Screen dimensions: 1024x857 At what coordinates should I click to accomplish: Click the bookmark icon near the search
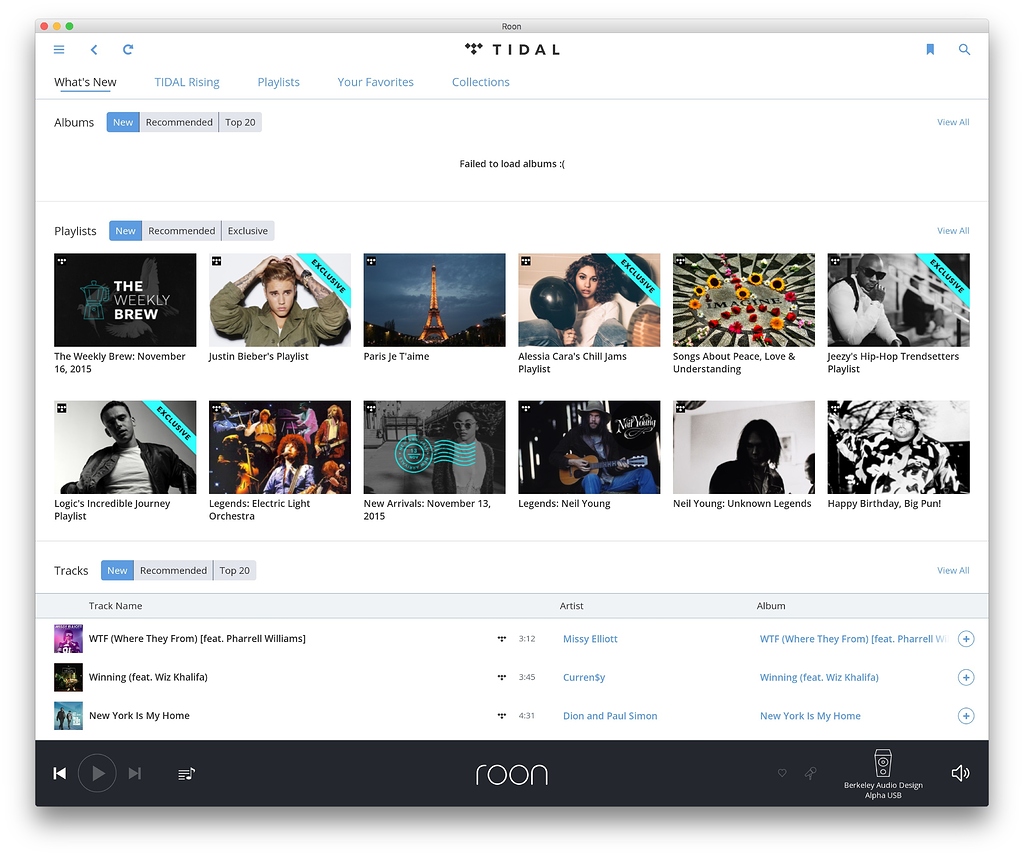pos(930,49)
